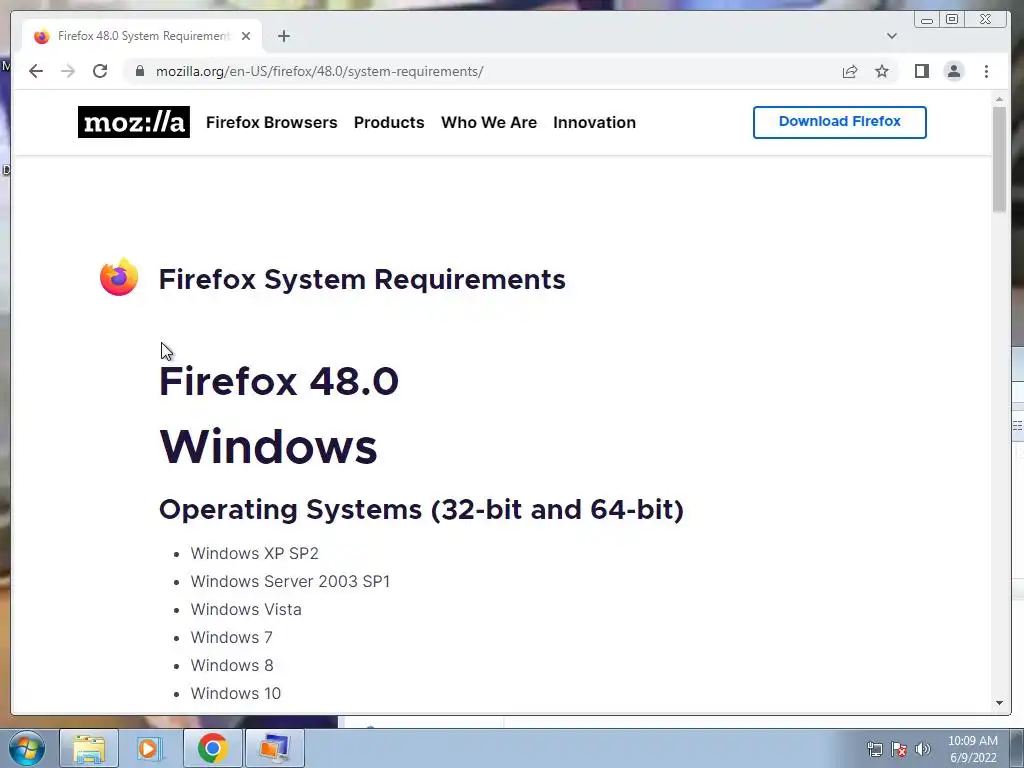Click the scrollbar down arrow
The width and height of the screenshot is (1024, 768).
(999, 703)
